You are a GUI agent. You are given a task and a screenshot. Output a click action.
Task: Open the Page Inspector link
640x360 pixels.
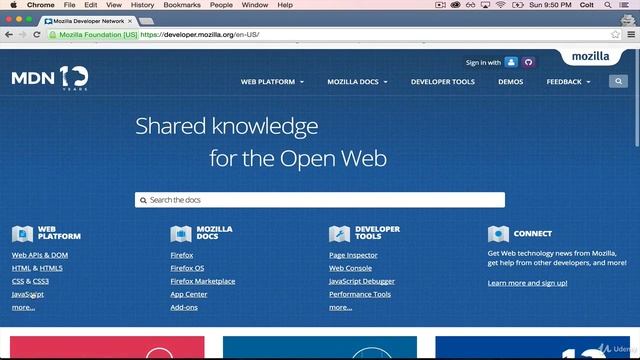point(353,255)
